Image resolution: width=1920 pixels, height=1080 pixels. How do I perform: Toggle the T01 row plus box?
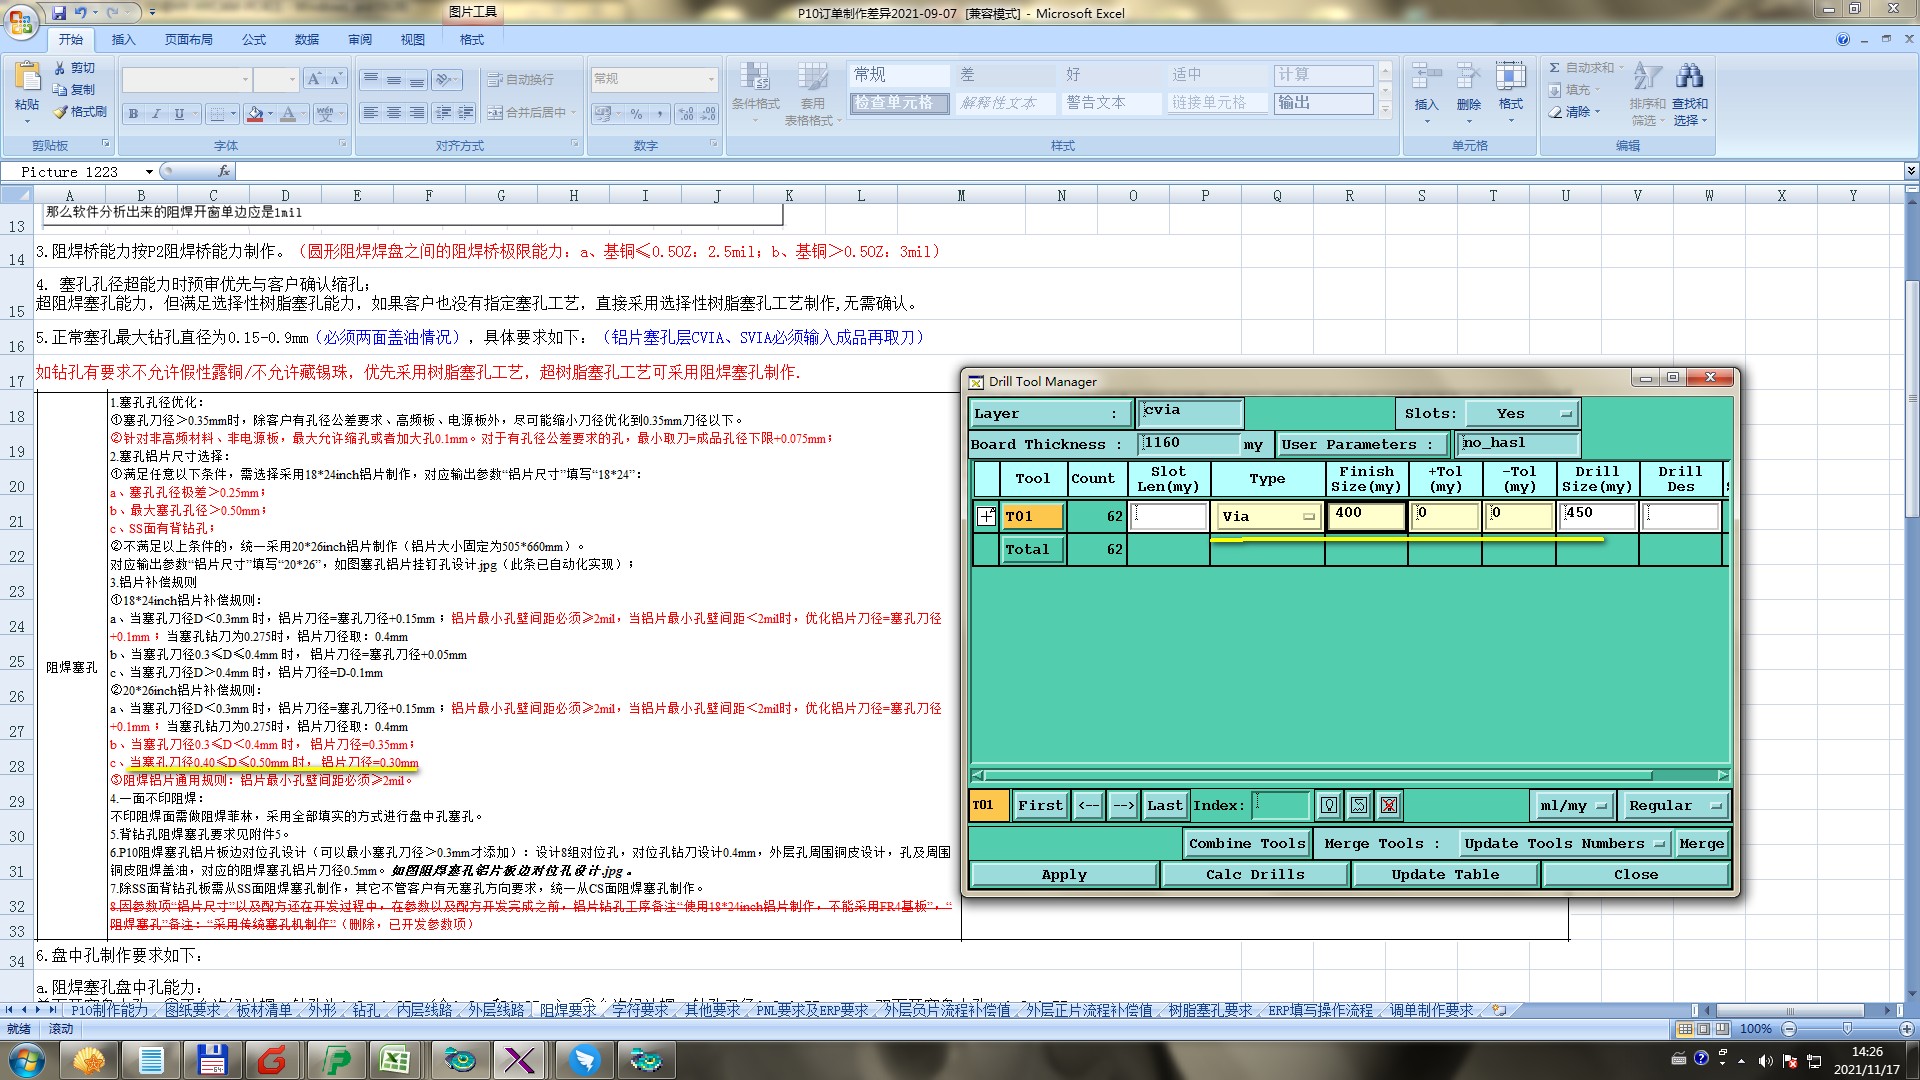click(986, 516)
